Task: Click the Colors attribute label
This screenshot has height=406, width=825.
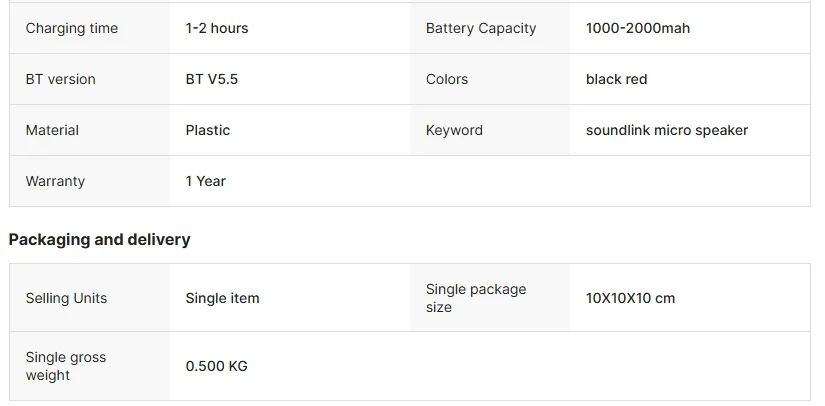Action: [x=447, y=79]
